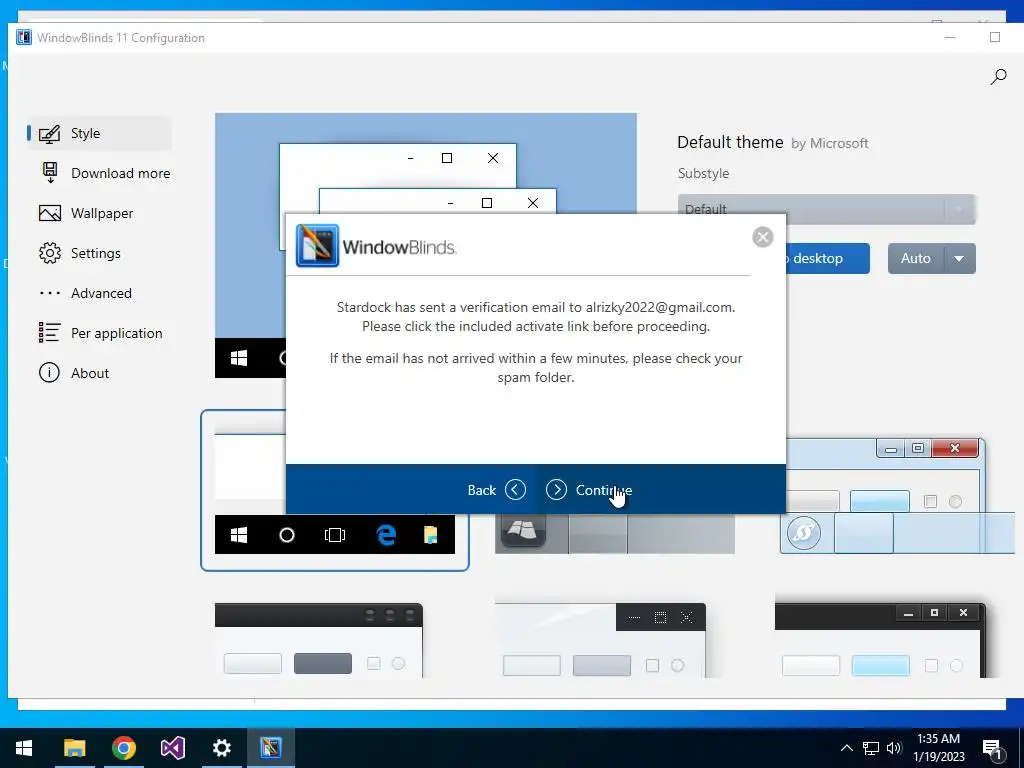Open Windows Settings gear on taskbar
The width and height of the screenshot is (1024, 768).
pos(221,748)
